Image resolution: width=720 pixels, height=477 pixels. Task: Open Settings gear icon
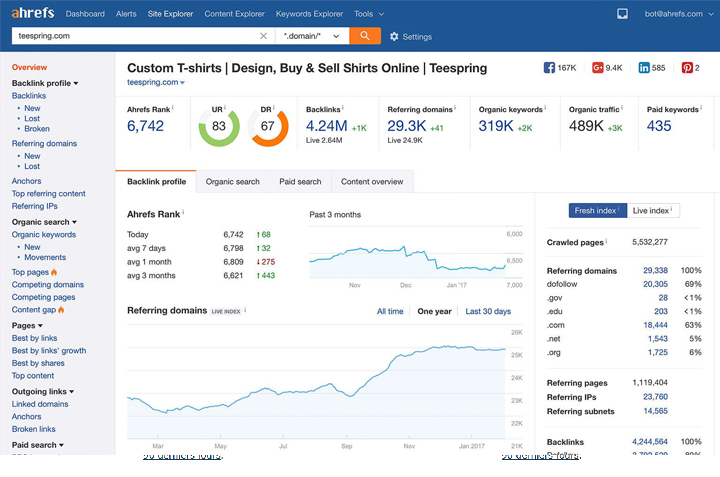[x=394, y=36]
